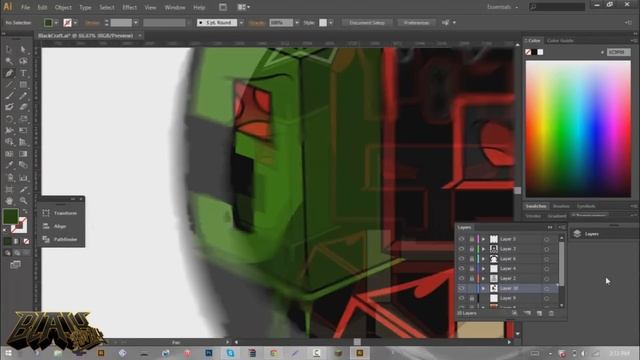Toggle visibility eye of Layer 2
Screen dimensions: 640x360
click(x=461, y=278)
